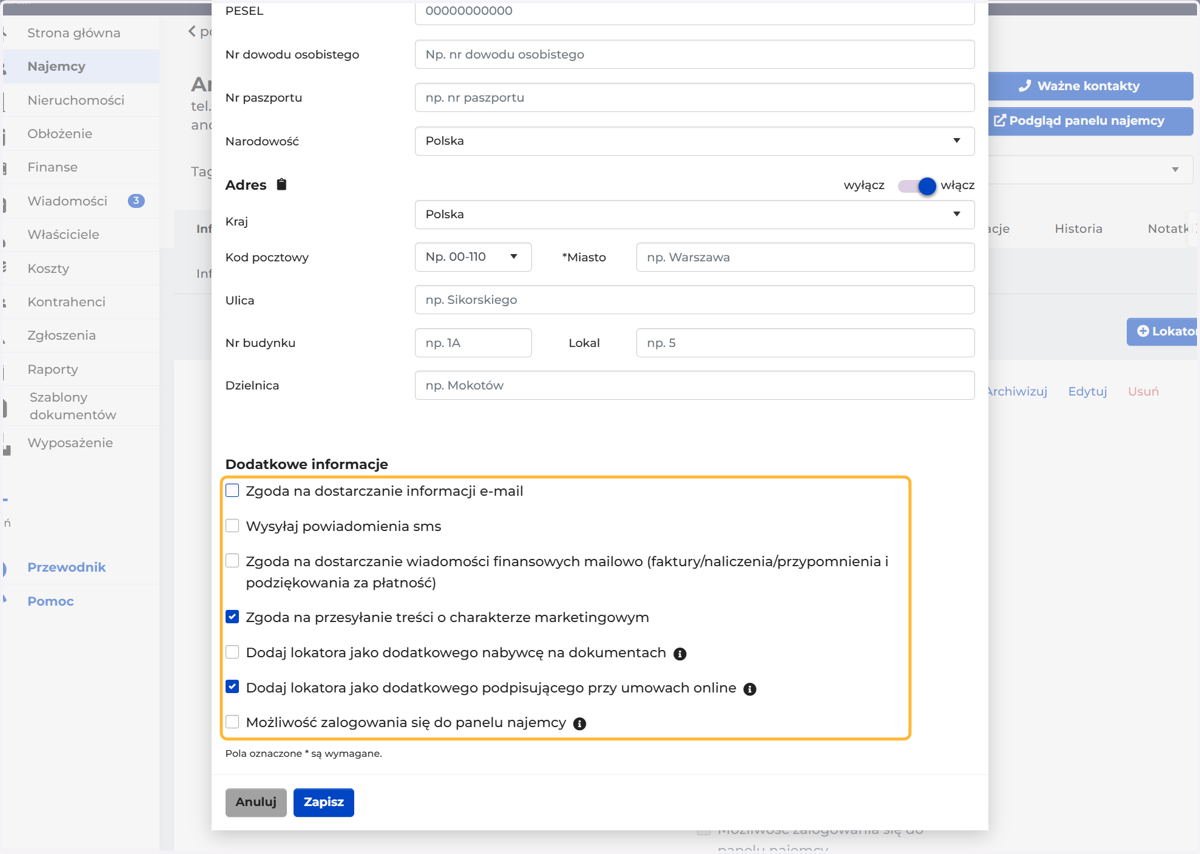Click the Anuluj button
The height and width of the screenshot is (854, 1200).
click(x=256, y=802)
